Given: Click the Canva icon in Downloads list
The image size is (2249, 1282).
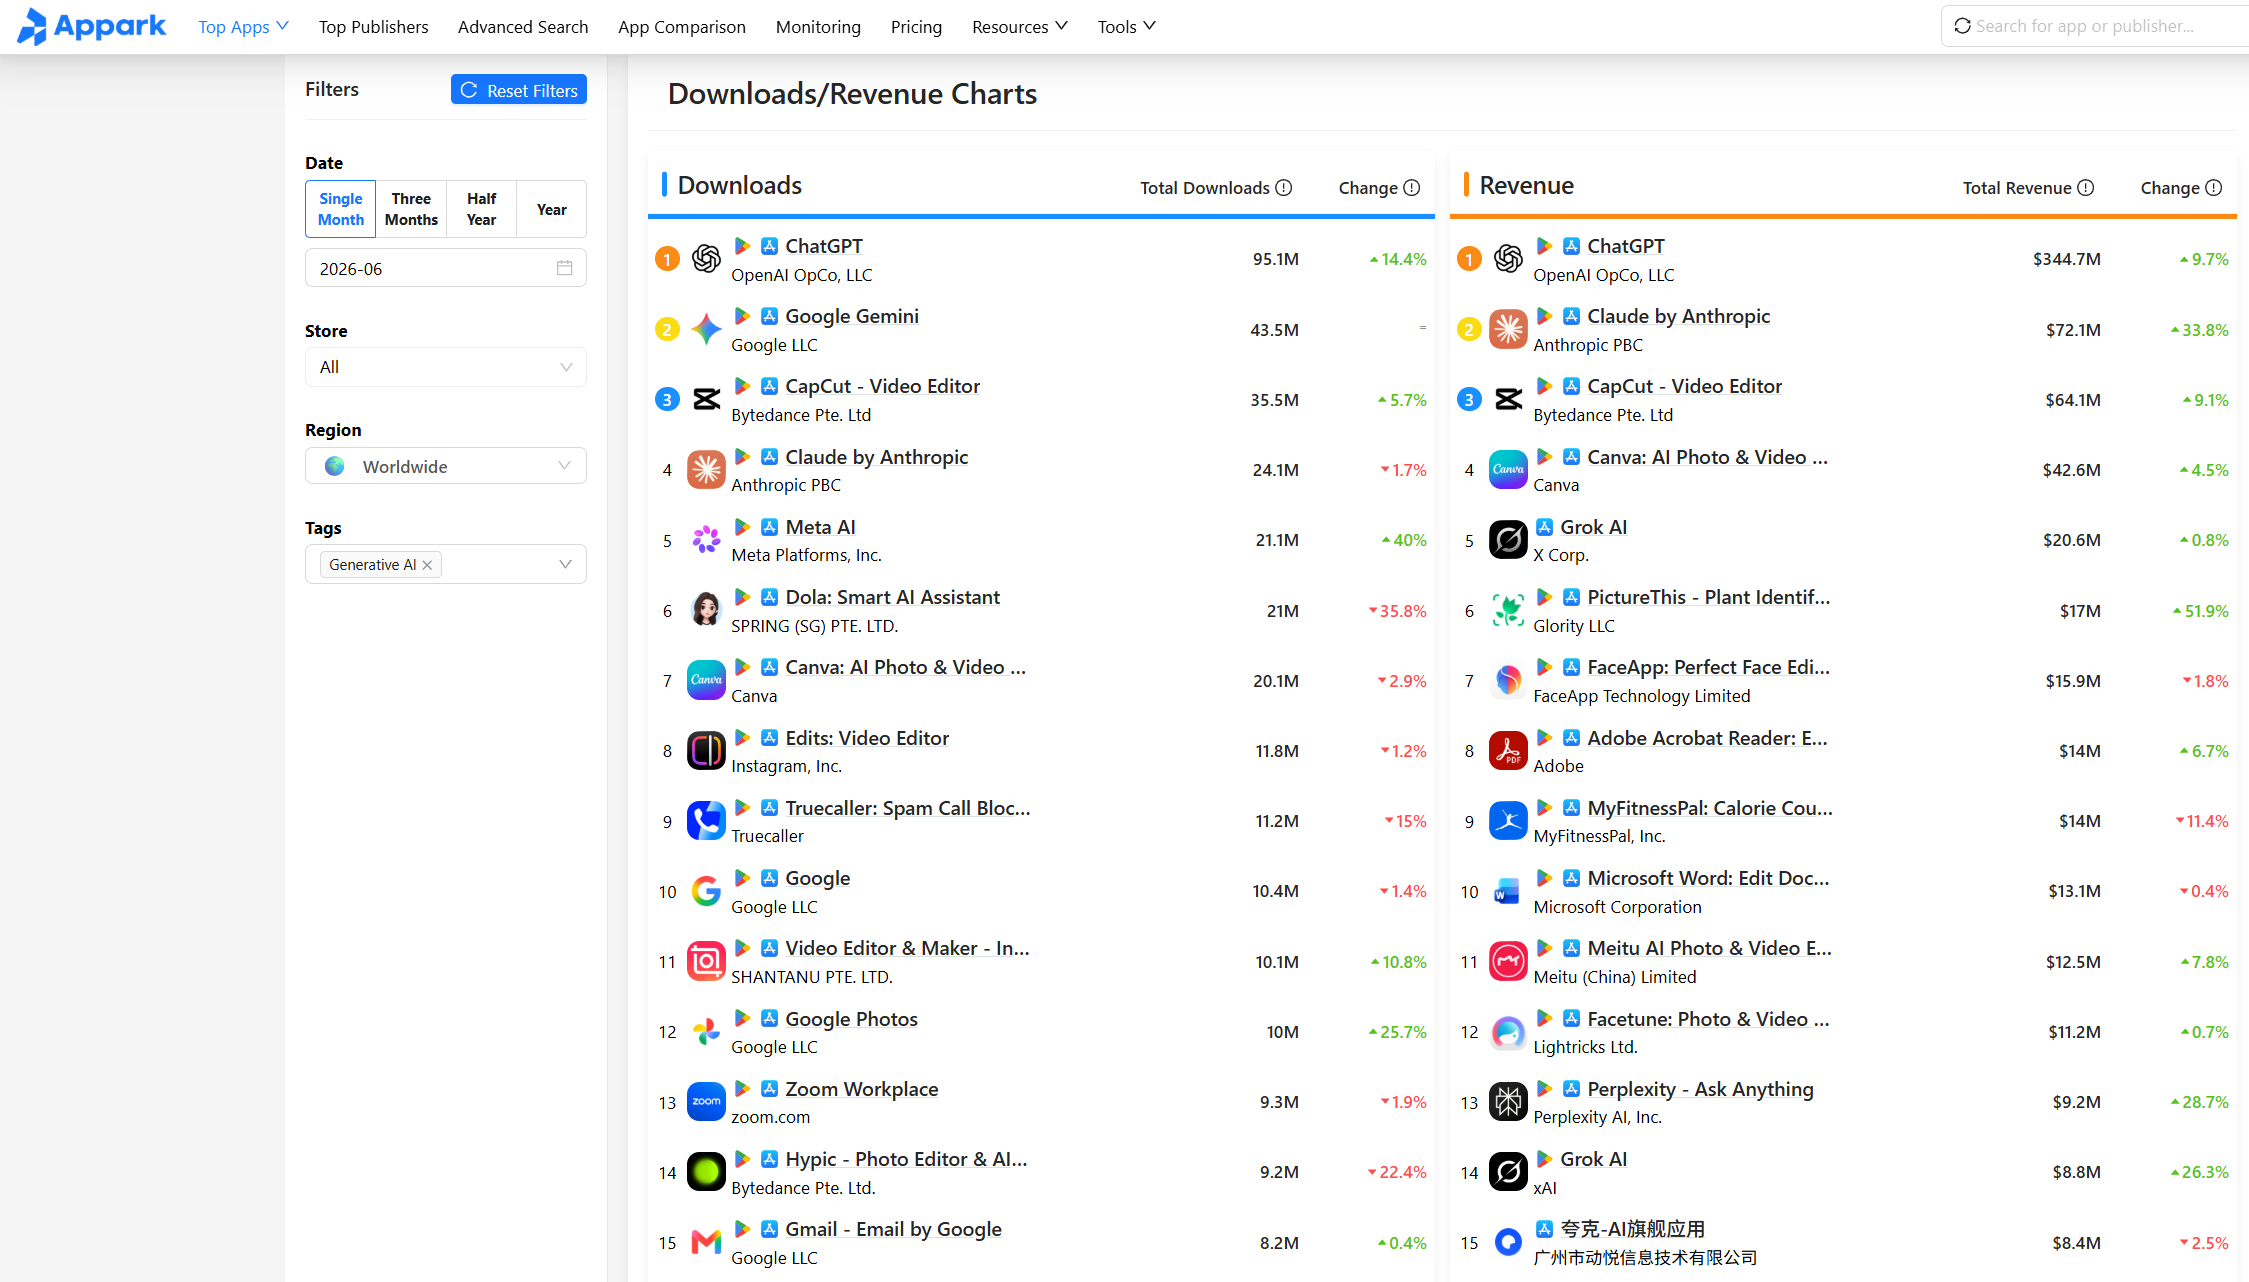Looking at the screenshot, I should point(706,681).
